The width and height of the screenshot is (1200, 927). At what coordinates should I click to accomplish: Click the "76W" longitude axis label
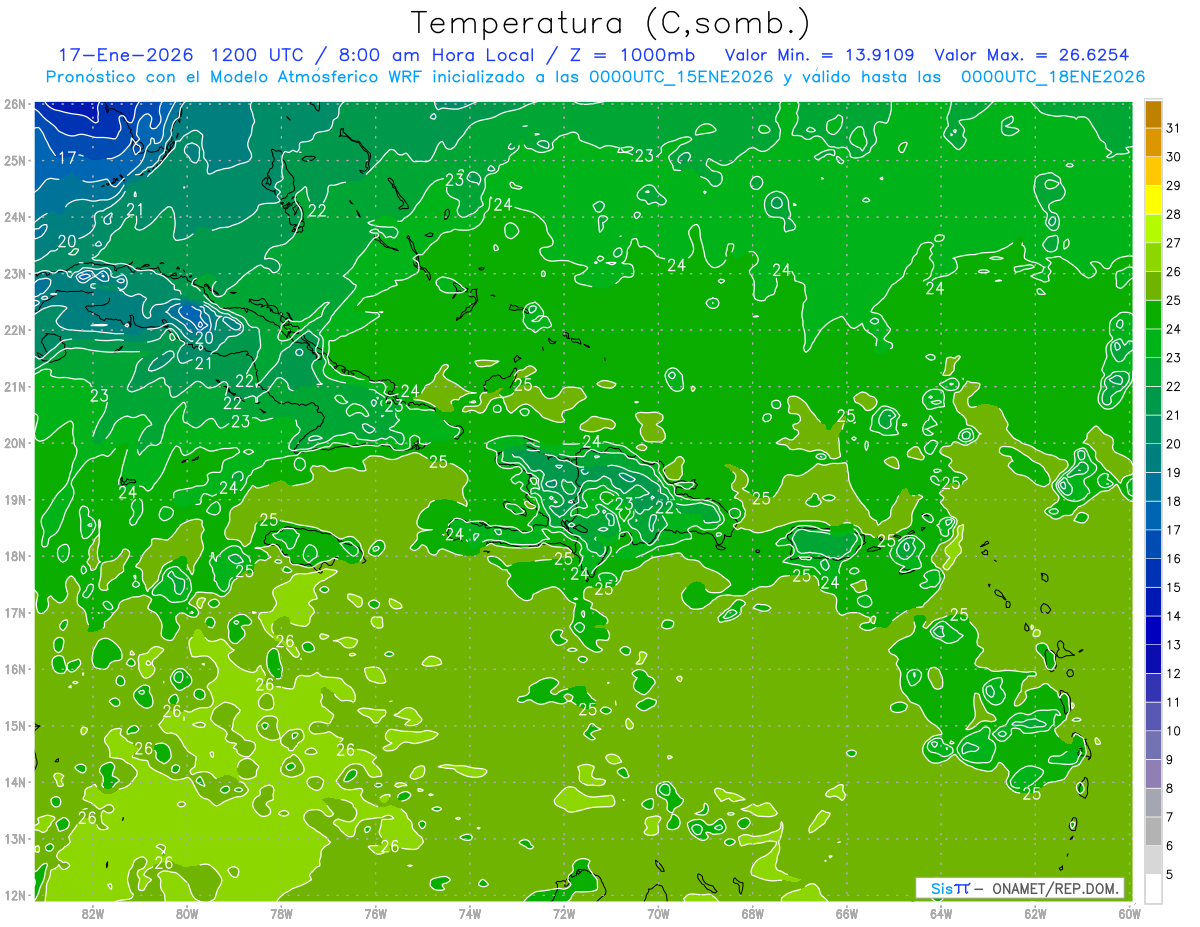376,913
